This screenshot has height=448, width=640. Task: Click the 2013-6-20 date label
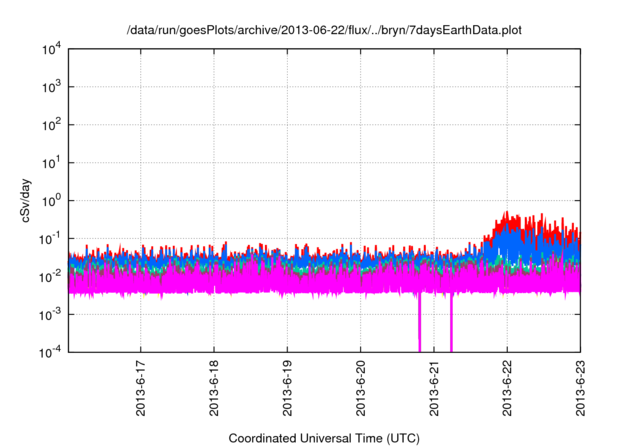tap(360, 388)
